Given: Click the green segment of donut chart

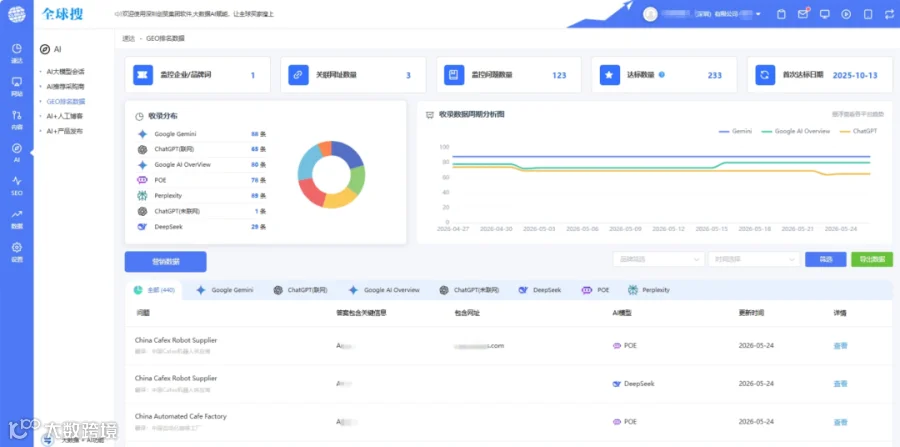Looking at the screenshot, I should click(358, 180).
